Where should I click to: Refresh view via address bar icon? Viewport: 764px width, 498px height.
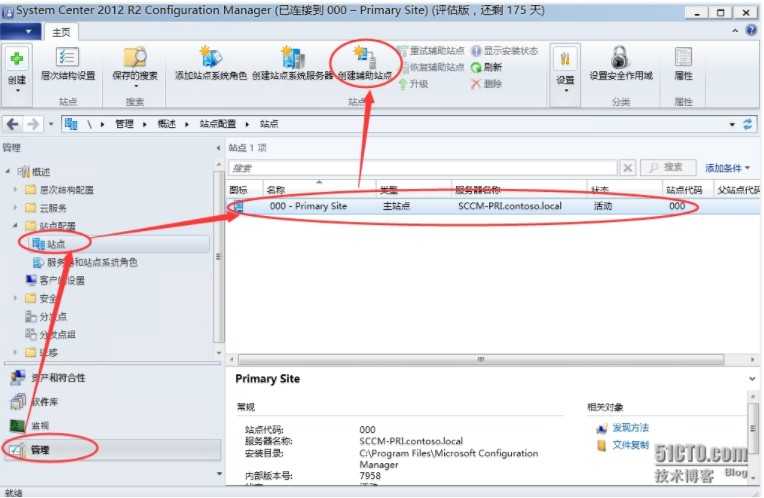tap(748, 124)
